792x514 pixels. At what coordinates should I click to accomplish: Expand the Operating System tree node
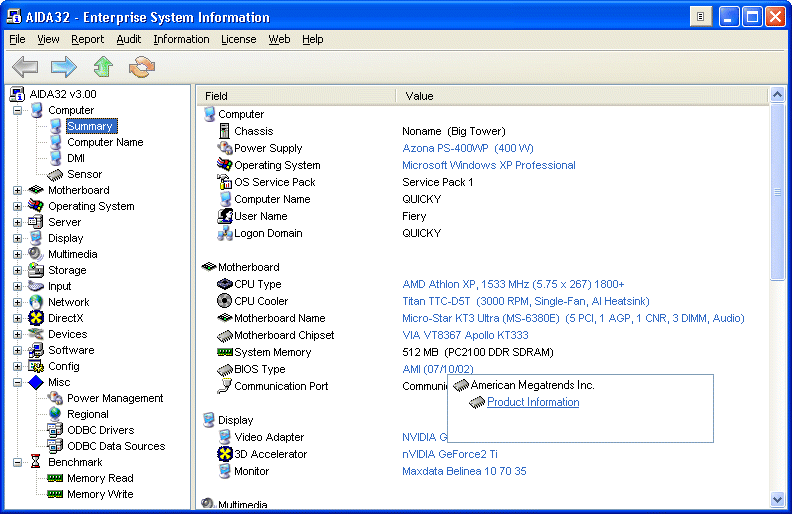coord(17,206)
